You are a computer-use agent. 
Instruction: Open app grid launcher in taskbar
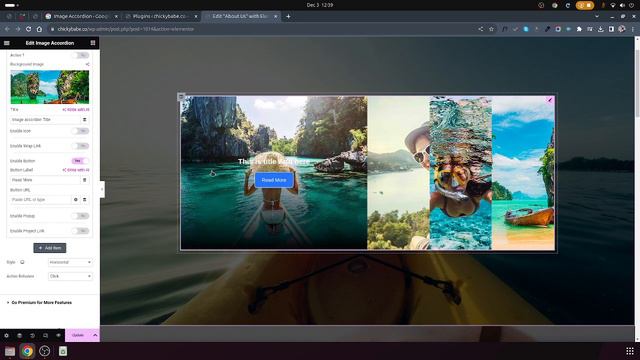[x=630, y=351]
